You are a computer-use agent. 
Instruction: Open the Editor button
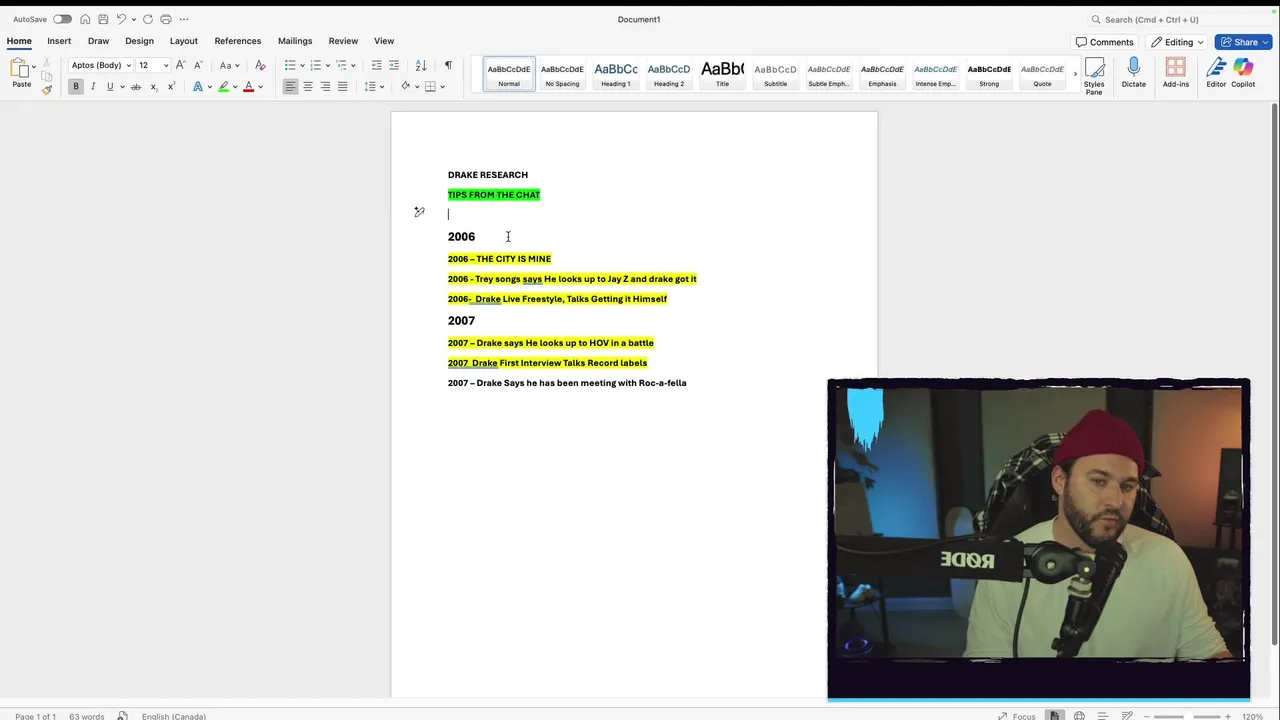click(1216, 73)
